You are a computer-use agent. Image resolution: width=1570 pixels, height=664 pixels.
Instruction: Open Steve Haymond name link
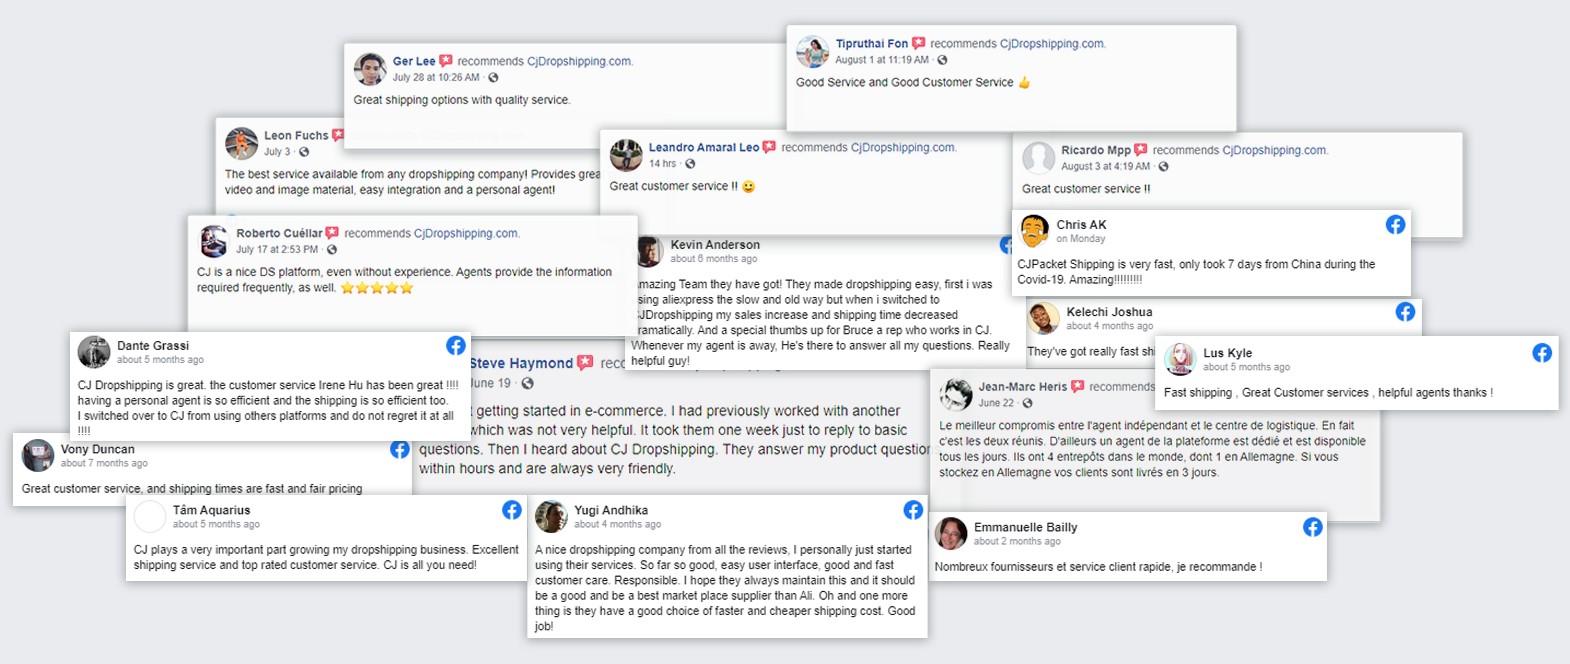point(521,363)
